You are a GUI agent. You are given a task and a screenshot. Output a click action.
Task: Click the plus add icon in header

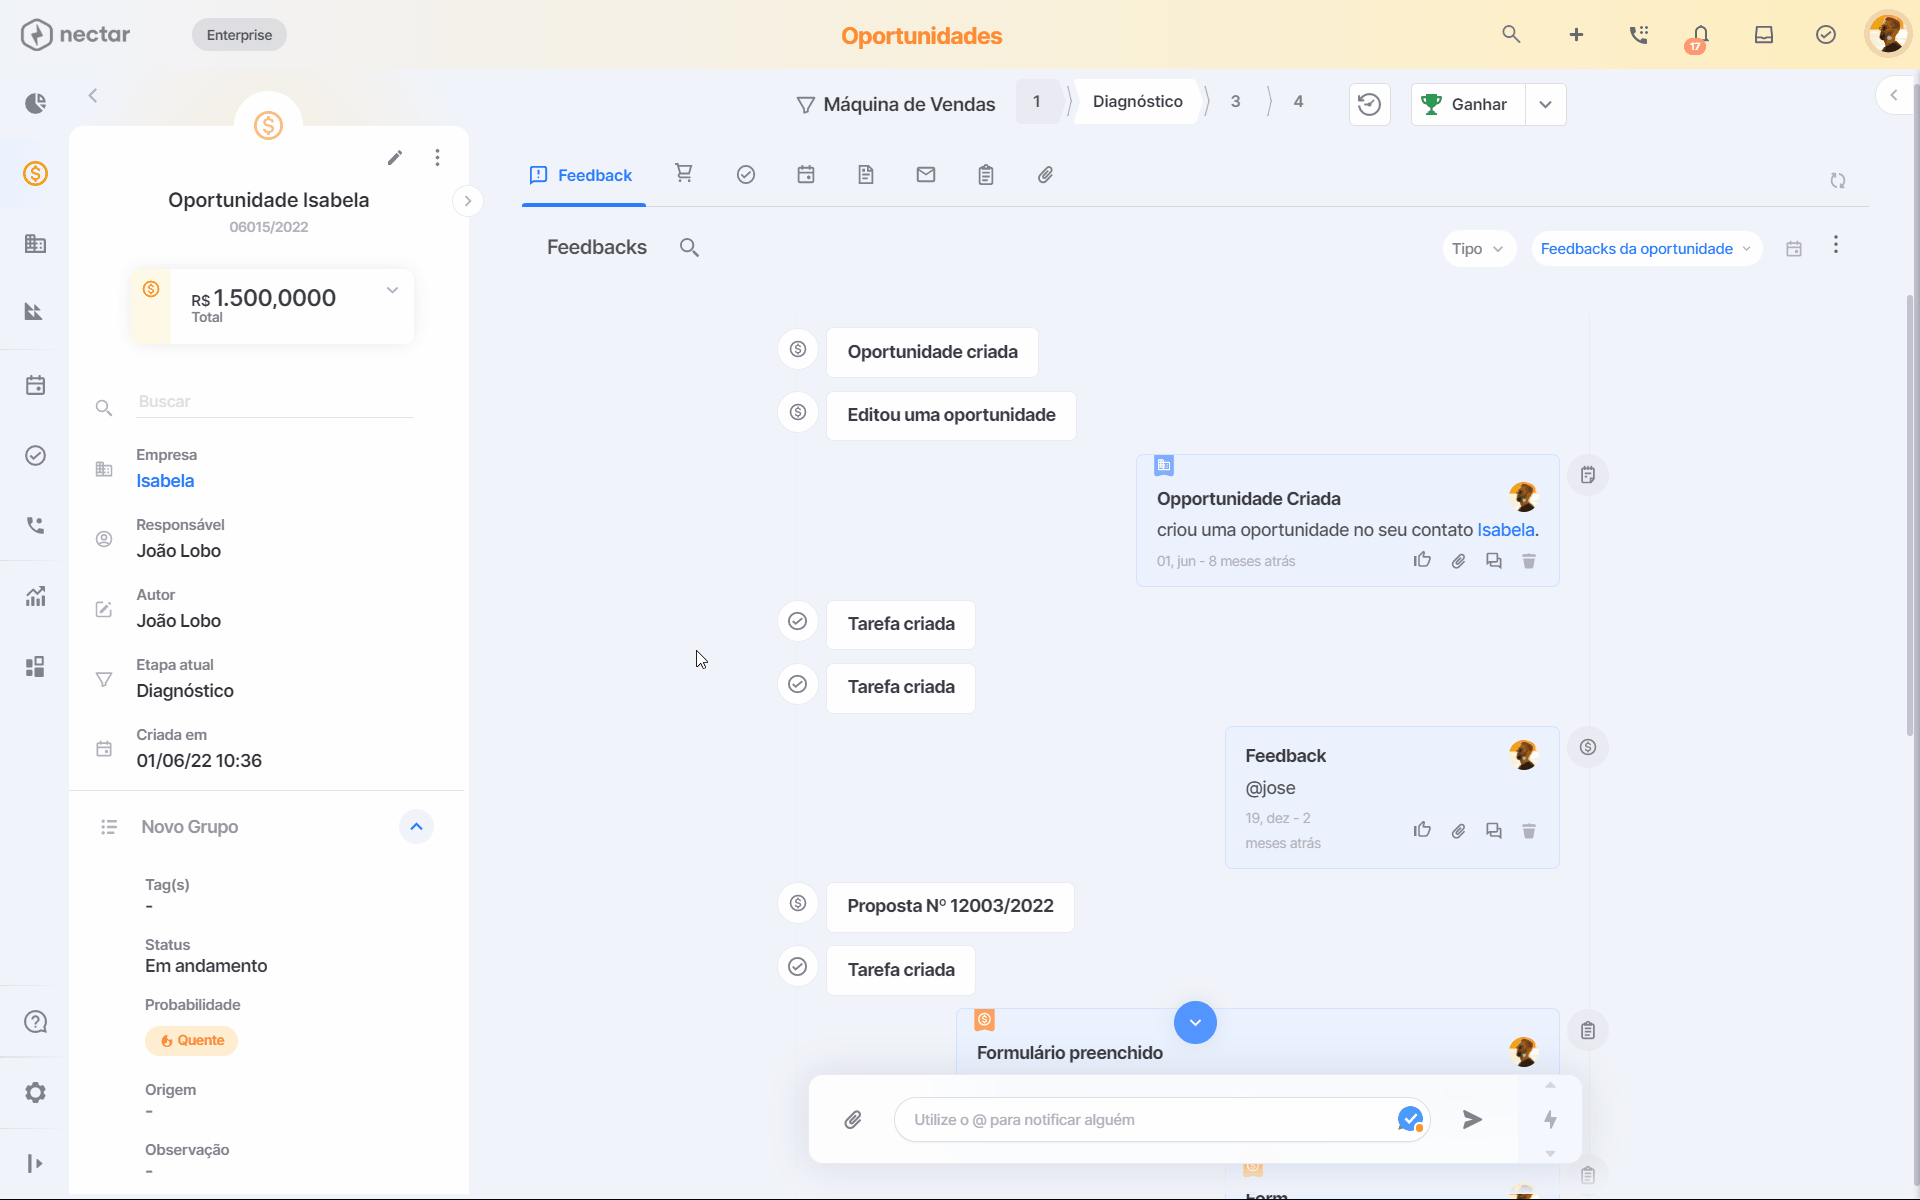[1576, 35]
